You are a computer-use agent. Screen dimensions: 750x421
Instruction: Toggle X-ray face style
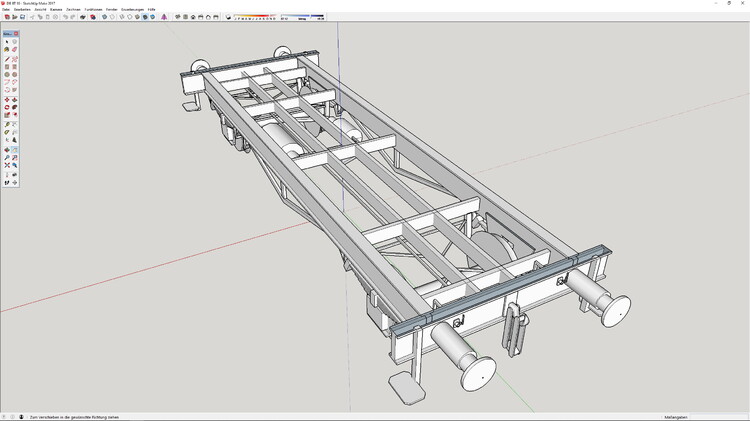pos(105,17)
